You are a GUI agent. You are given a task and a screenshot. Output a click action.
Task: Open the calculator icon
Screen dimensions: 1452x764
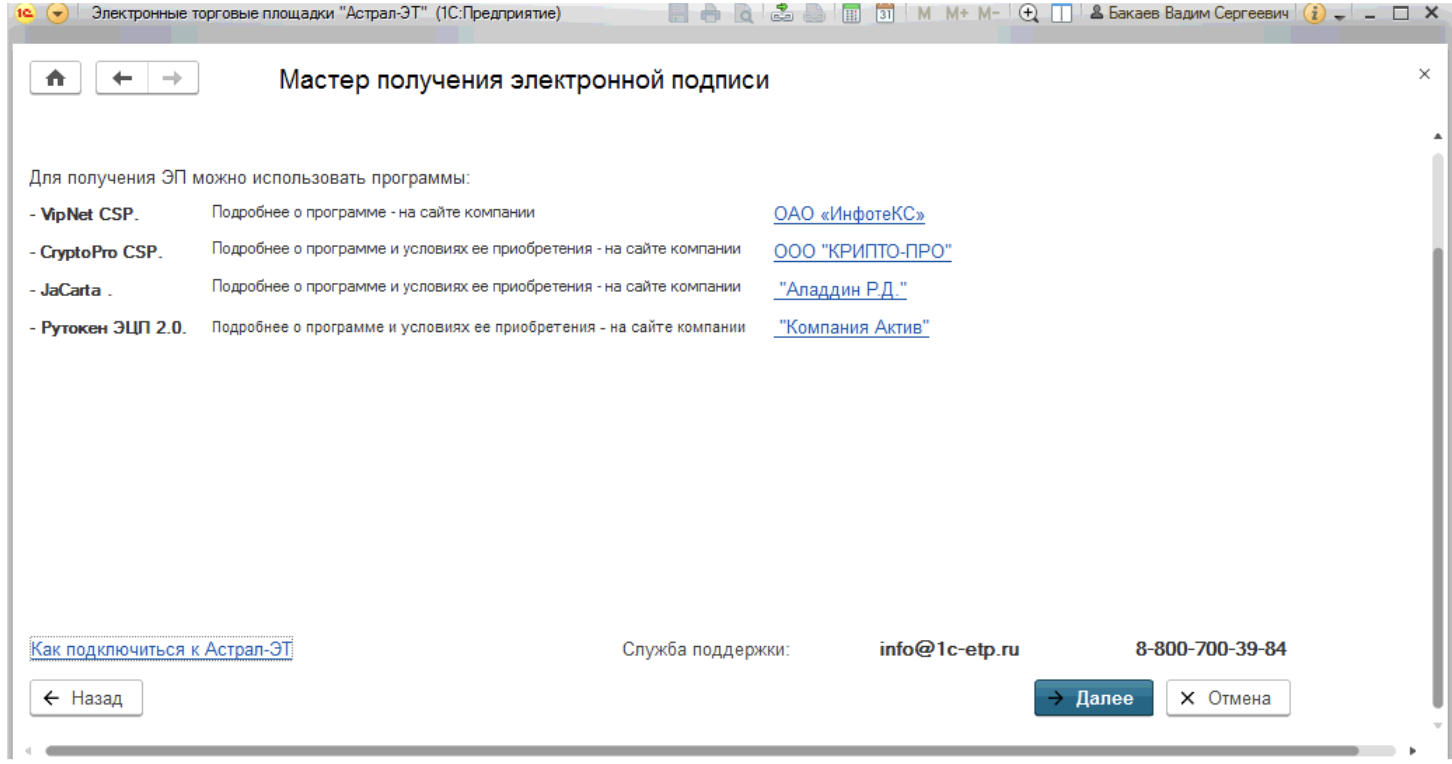(852, 14)
